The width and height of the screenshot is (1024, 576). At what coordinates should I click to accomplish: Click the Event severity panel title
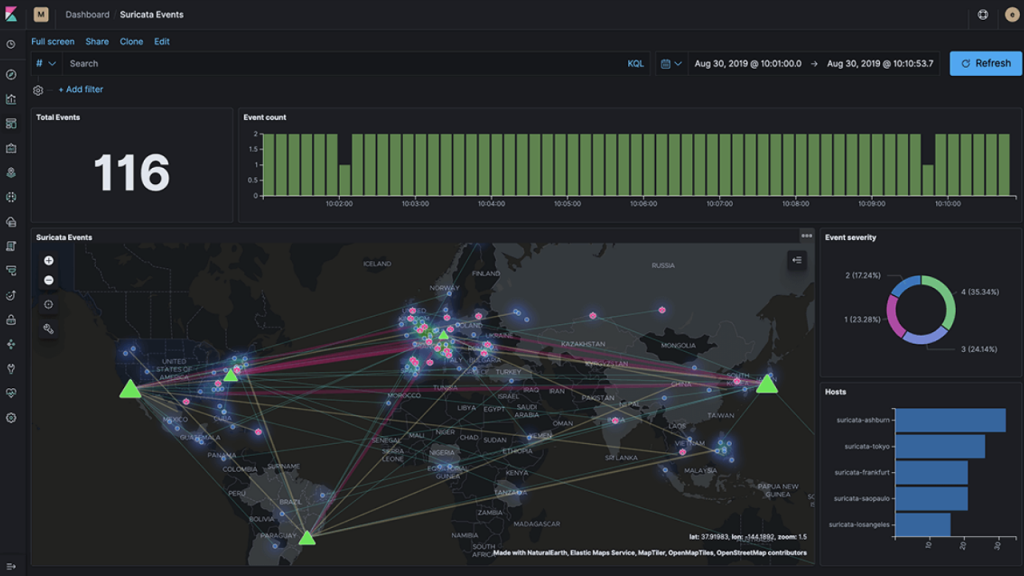point(850,238)
